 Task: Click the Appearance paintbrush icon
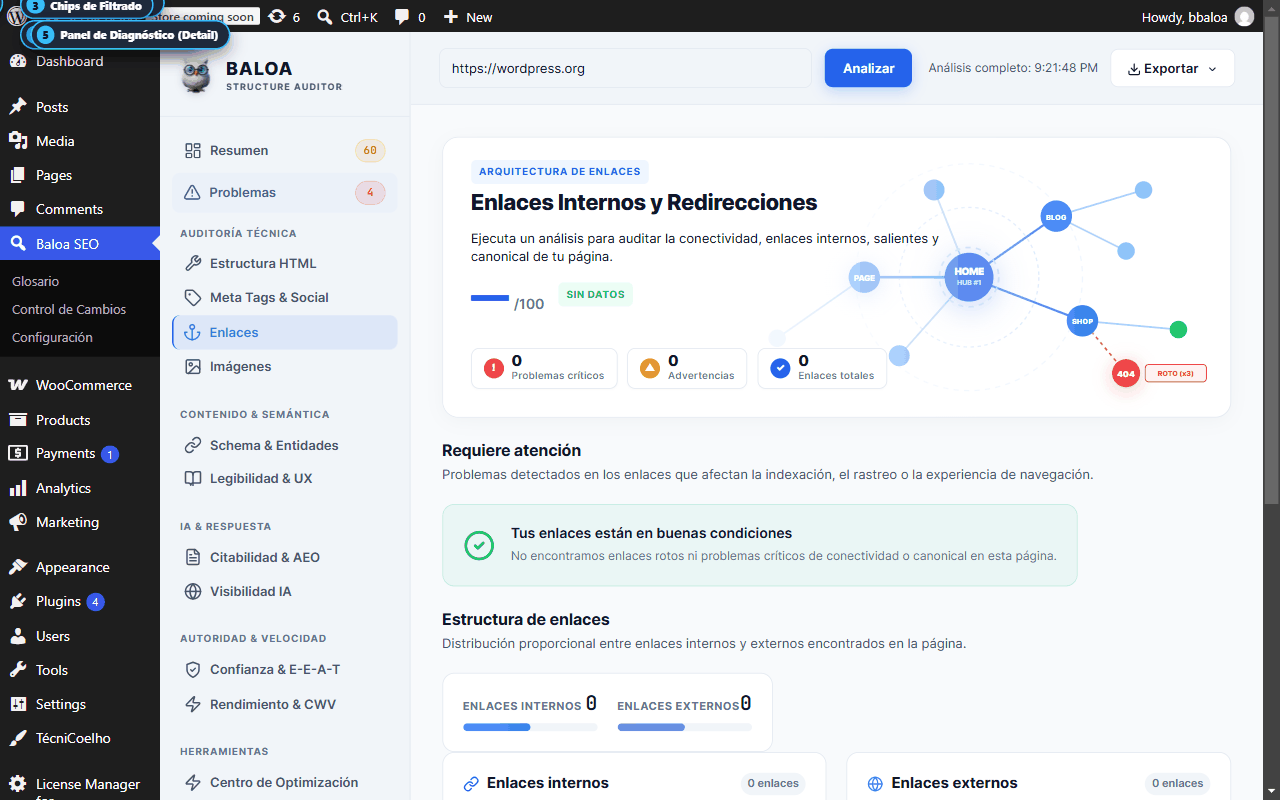pos(18,567)
